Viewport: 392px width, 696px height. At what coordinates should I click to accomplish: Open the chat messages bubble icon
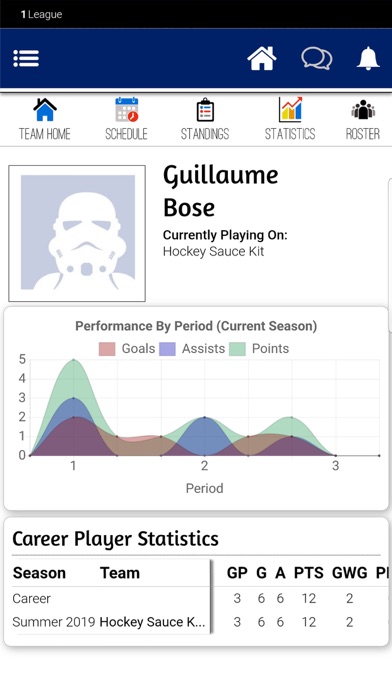[317, 59]
